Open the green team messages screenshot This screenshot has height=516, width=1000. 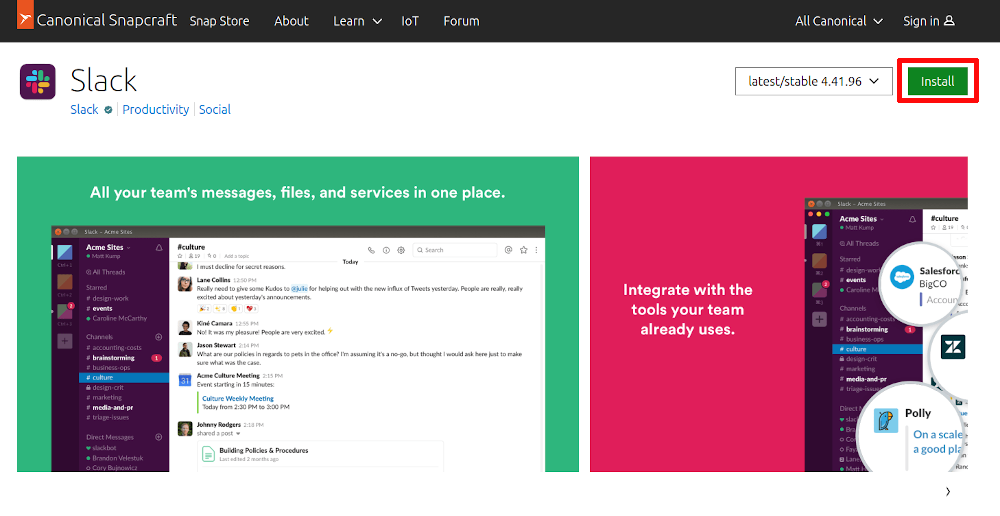[298, 314]
